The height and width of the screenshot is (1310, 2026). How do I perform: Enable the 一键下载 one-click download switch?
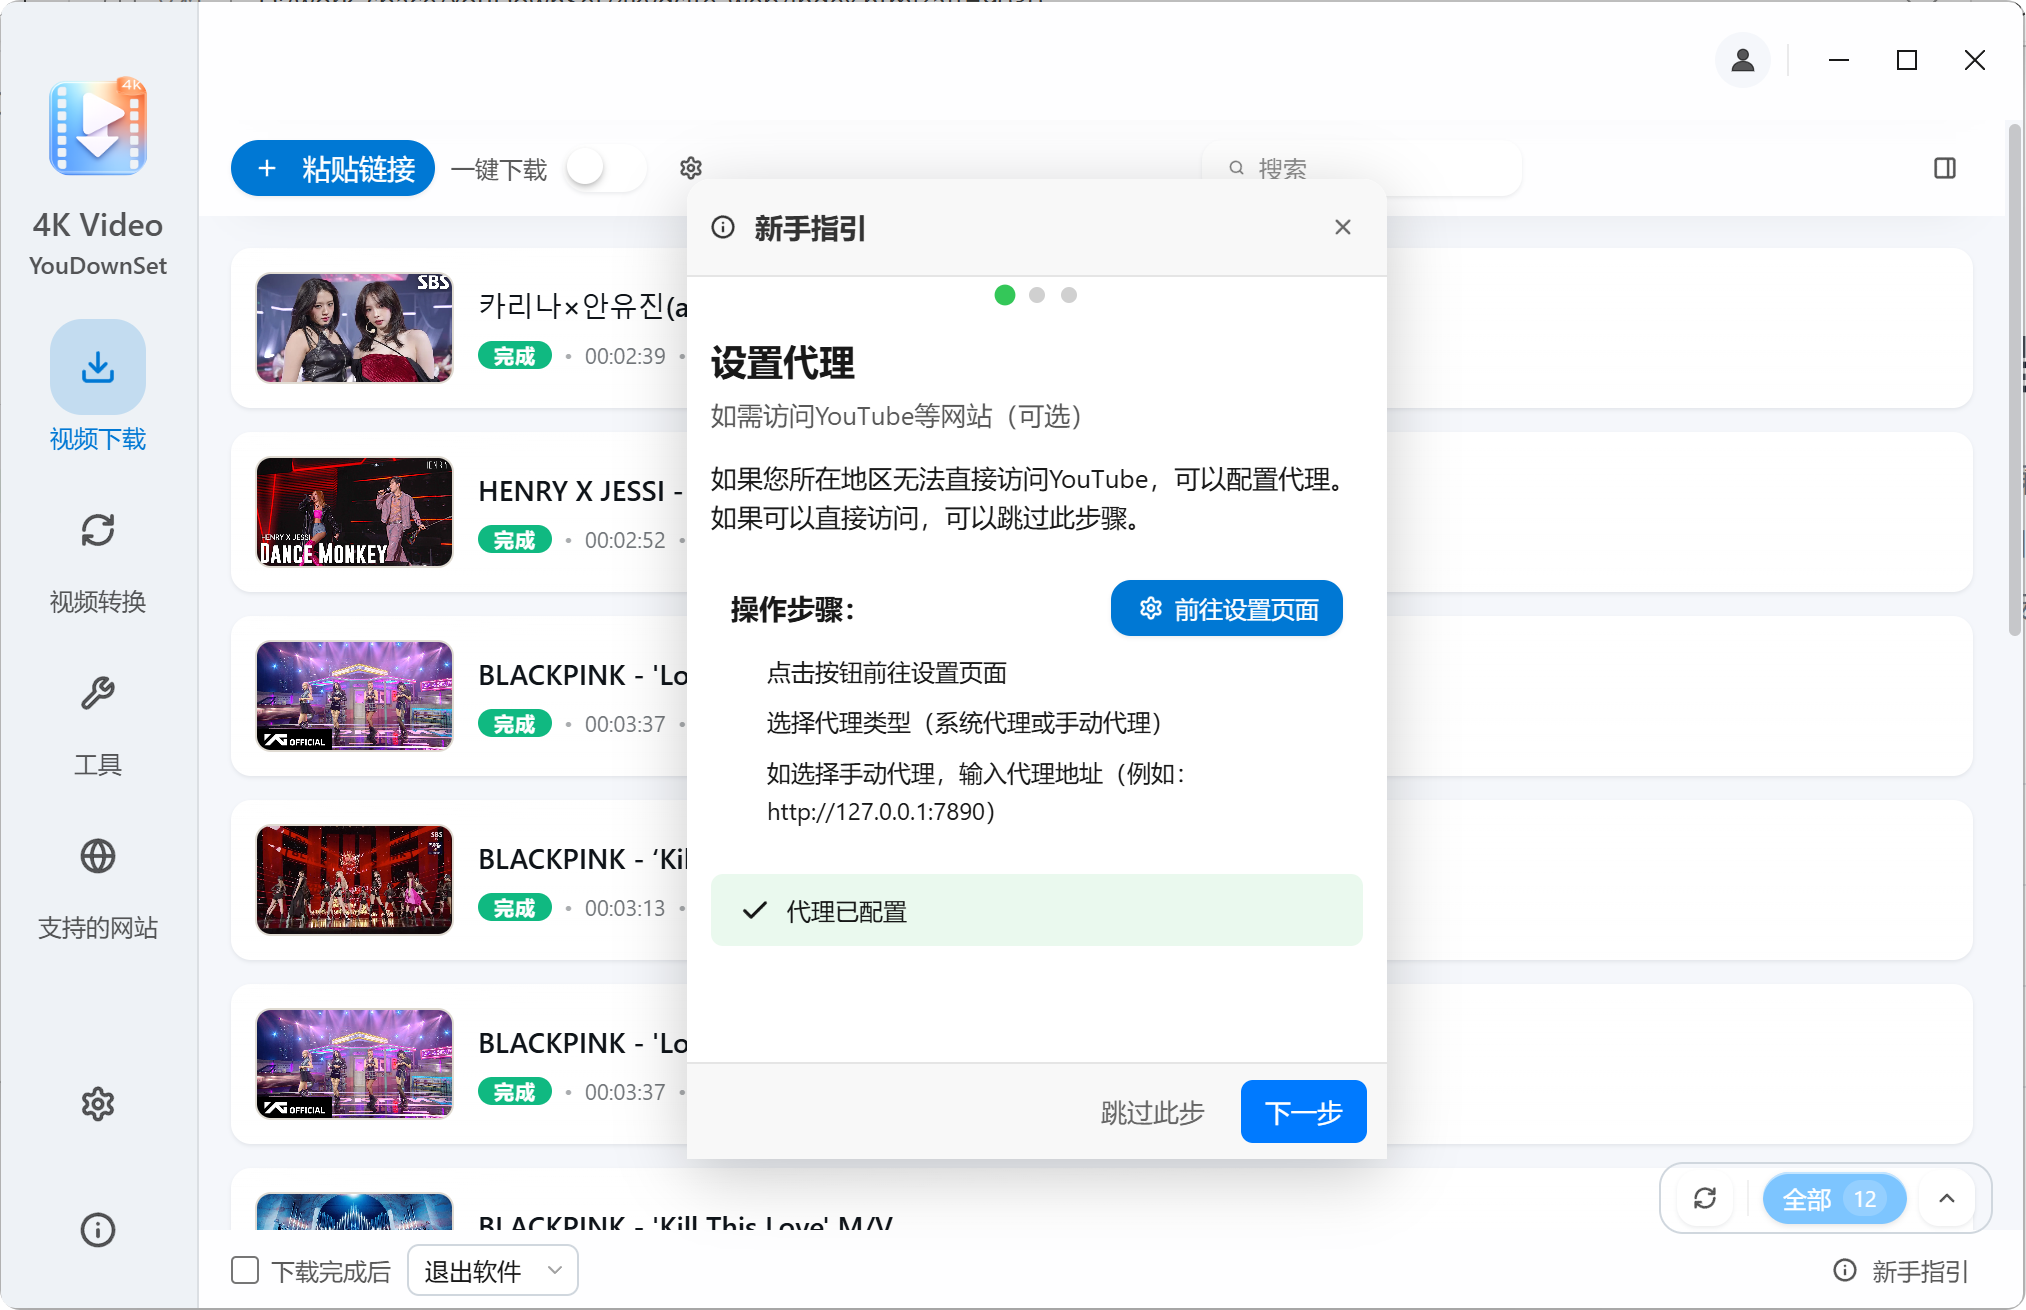click(x=604, y=168)
